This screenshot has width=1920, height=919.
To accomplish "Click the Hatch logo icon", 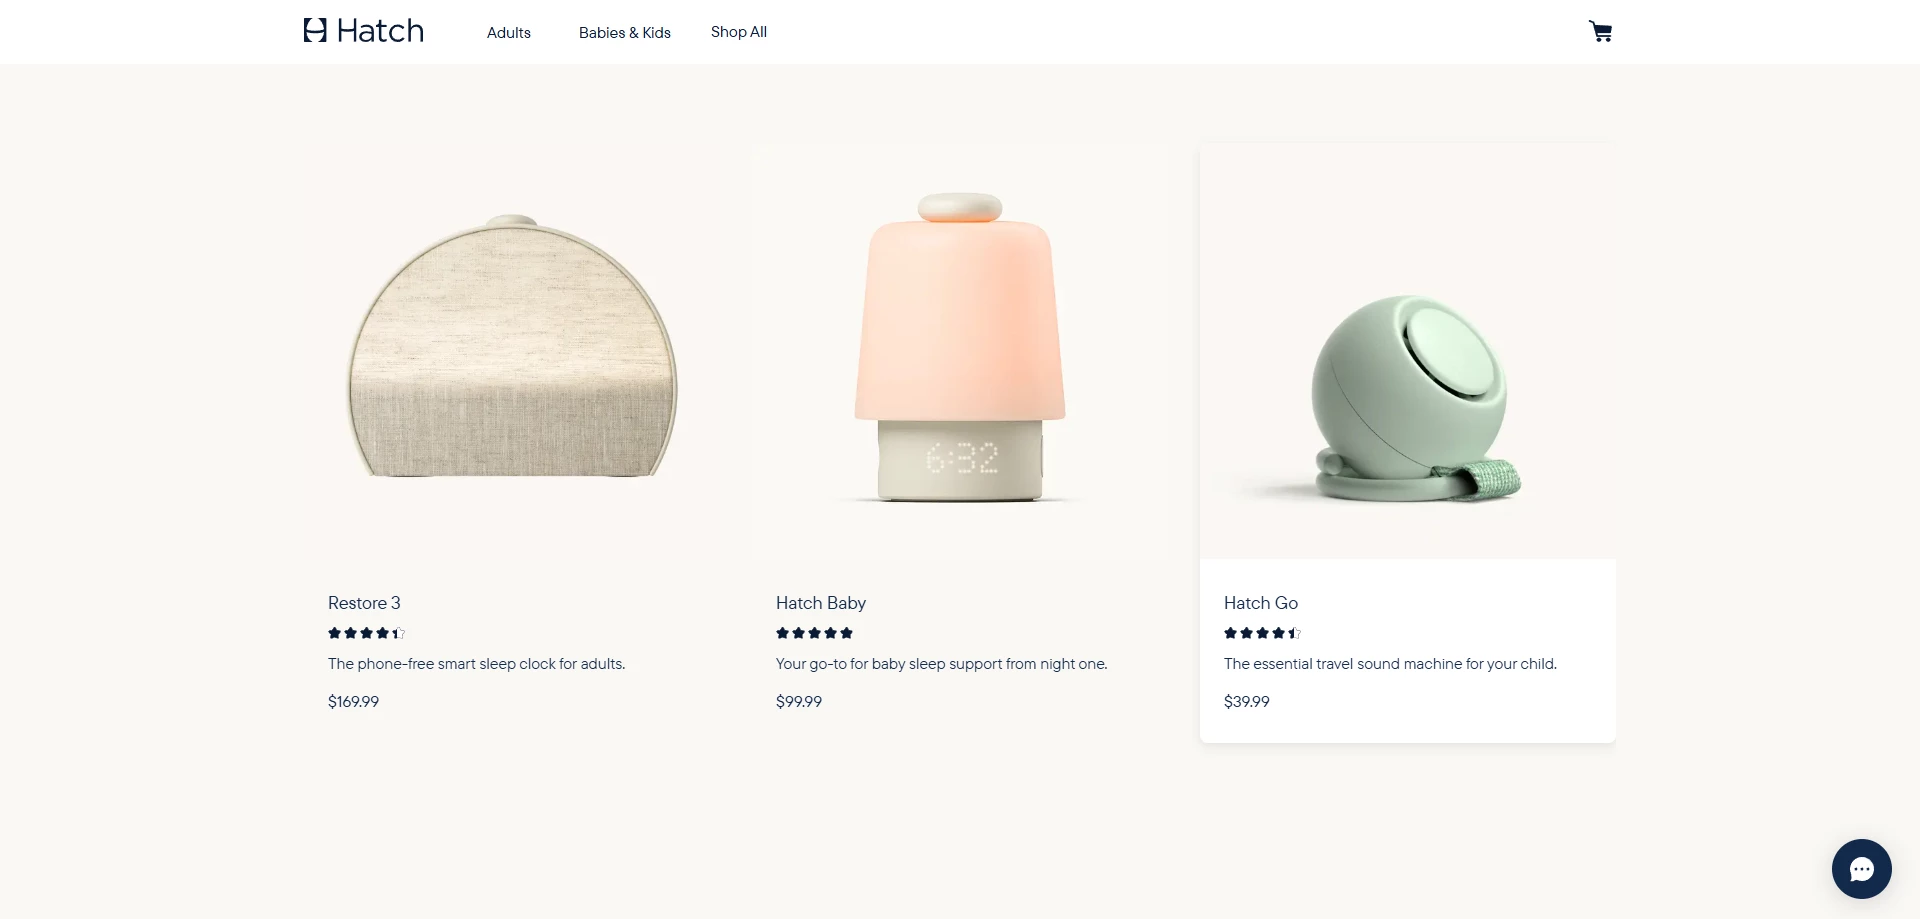I will (316, 31).
